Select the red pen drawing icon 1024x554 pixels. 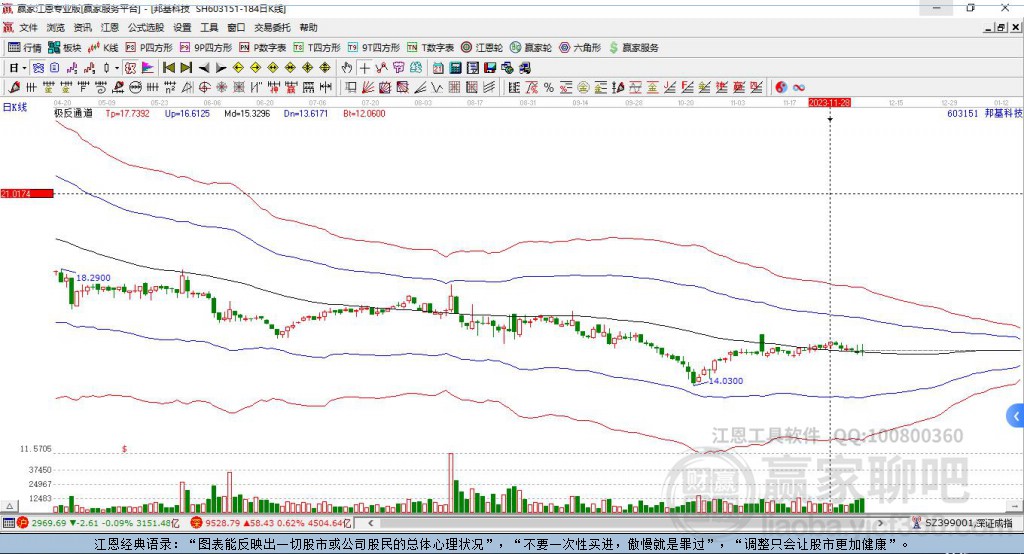click(x=14, y=88)
